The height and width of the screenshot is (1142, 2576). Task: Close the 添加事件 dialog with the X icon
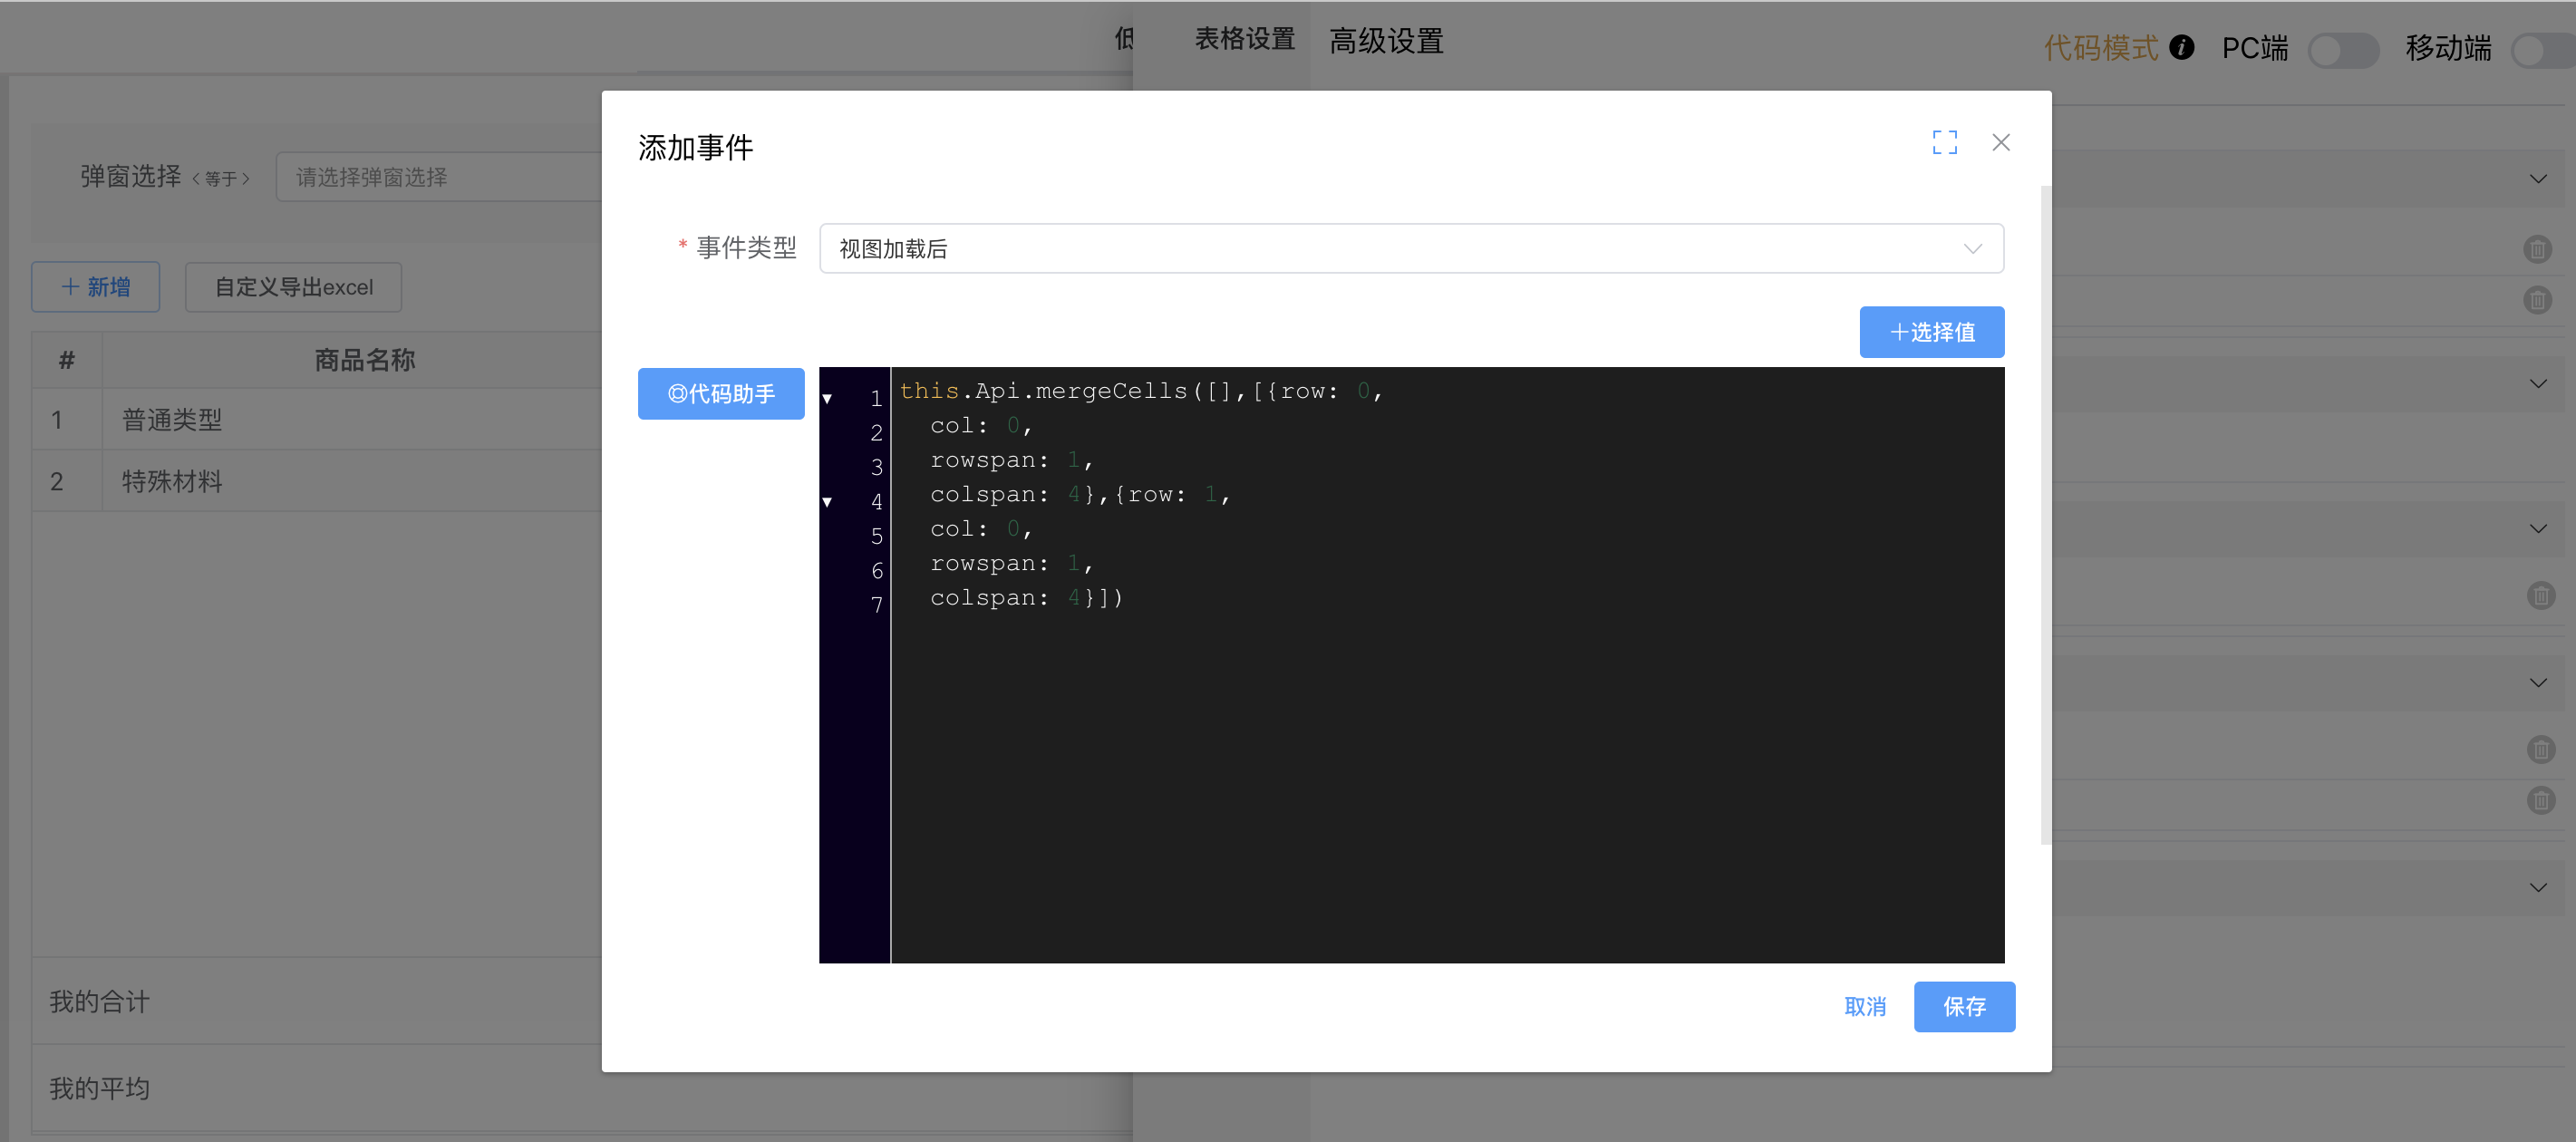(2000, 142)
